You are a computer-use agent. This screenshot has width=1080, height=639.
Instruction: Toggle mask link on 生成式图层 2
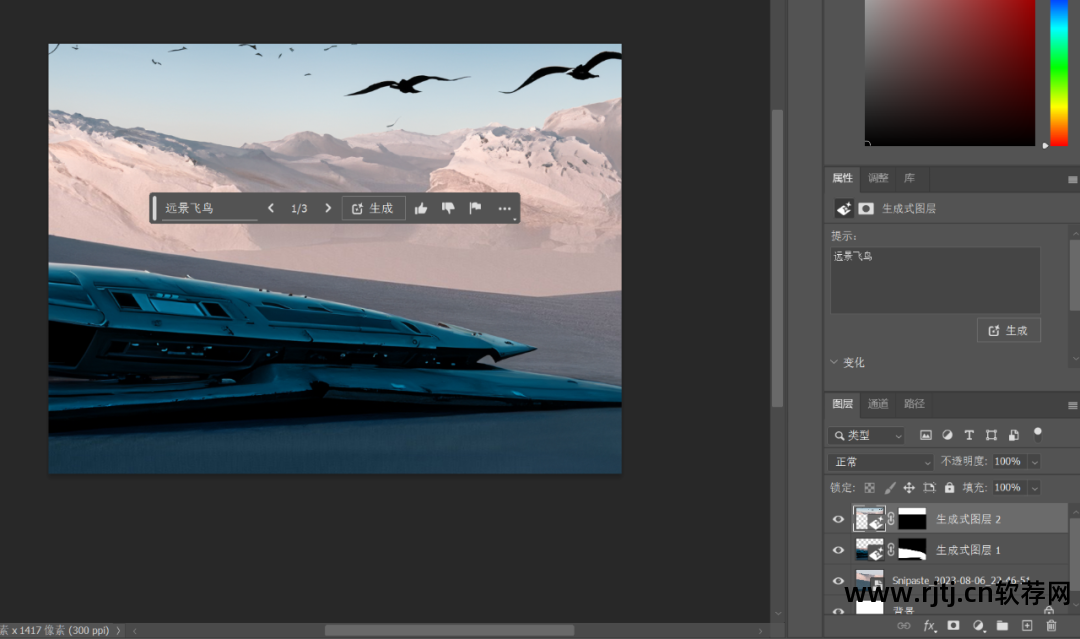coord(891,519)
